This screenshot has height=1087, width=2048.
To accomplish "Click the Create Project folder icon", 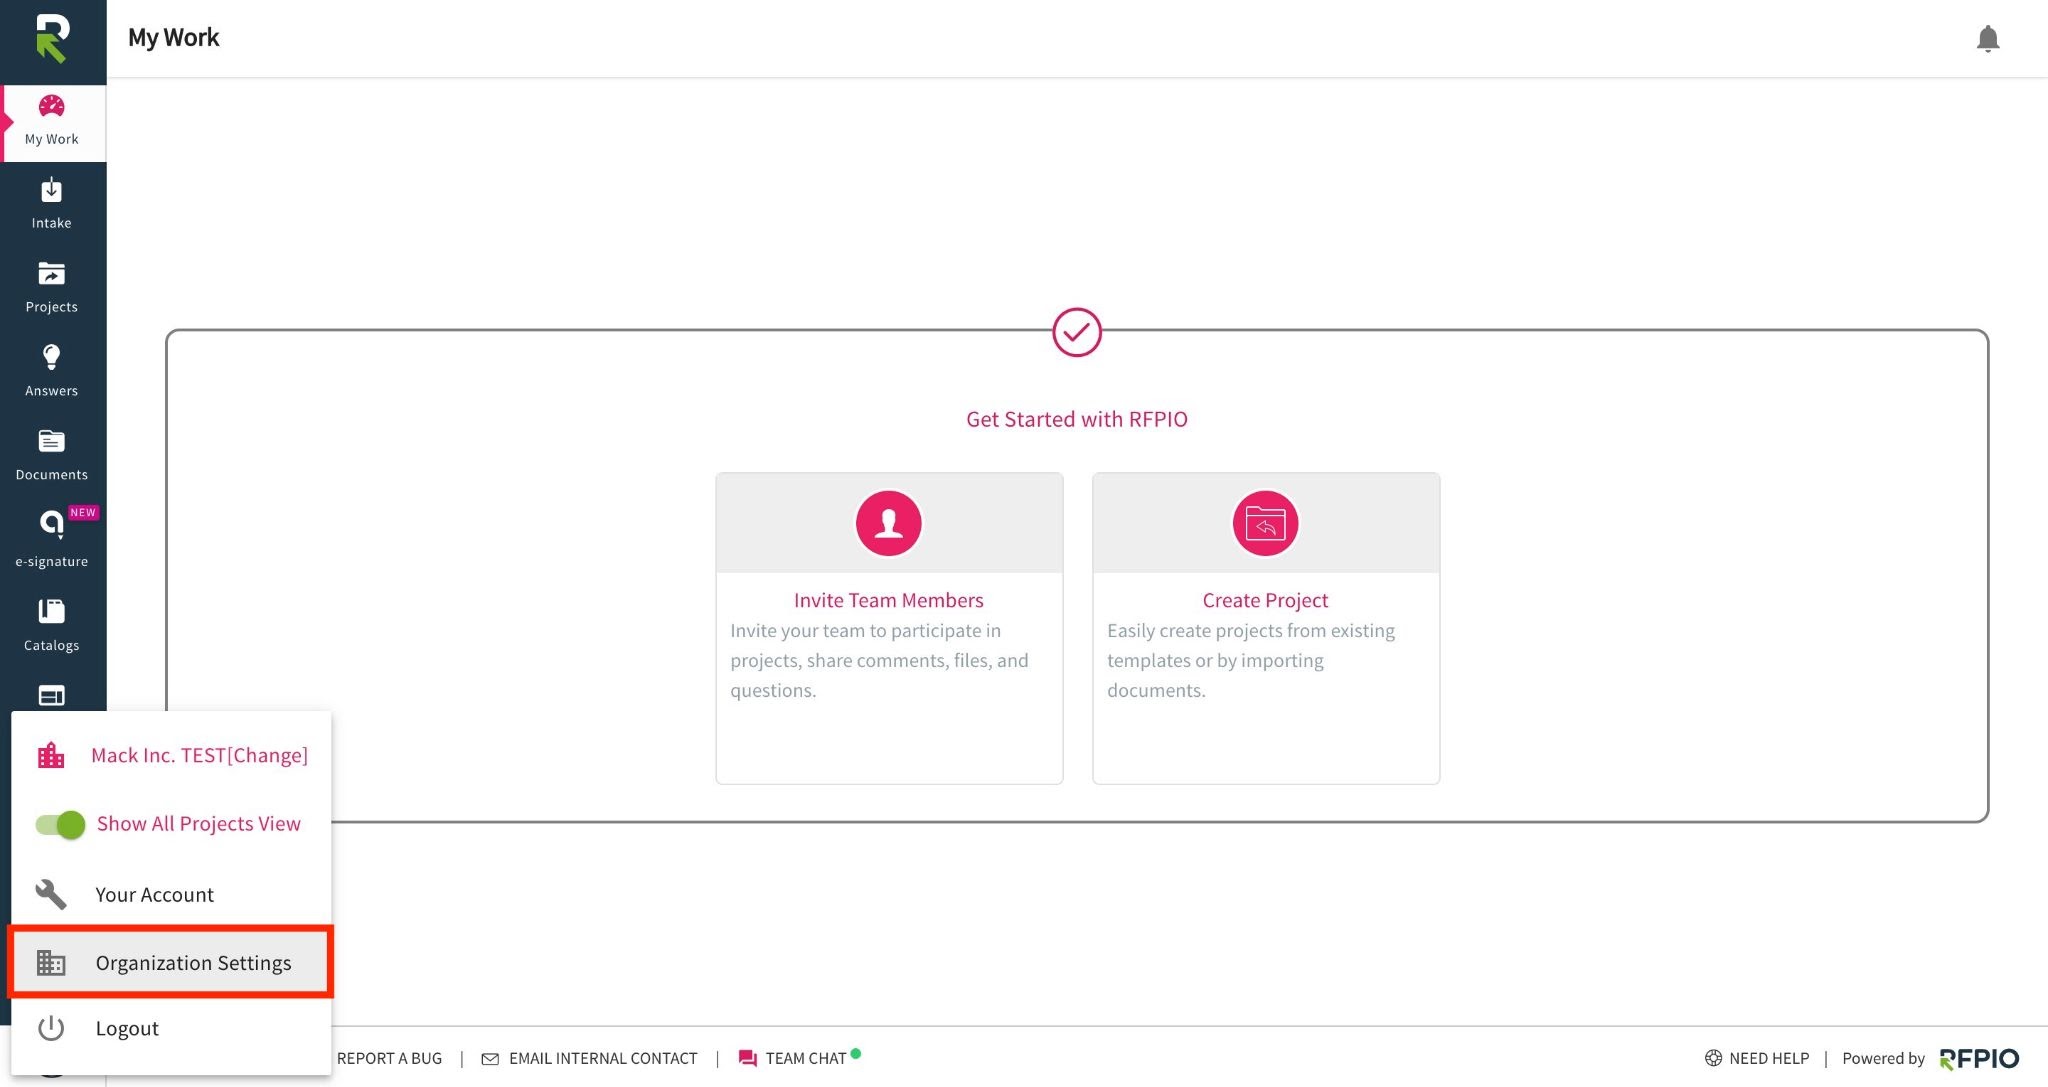I will 1265,523.
